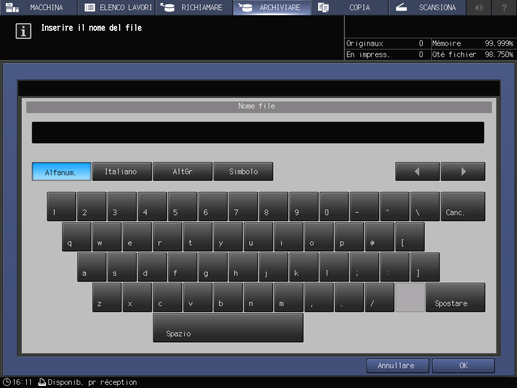This screenshot has height=388, width=517.
Task: Tap the x key
Action: click(x=137, y=297)
